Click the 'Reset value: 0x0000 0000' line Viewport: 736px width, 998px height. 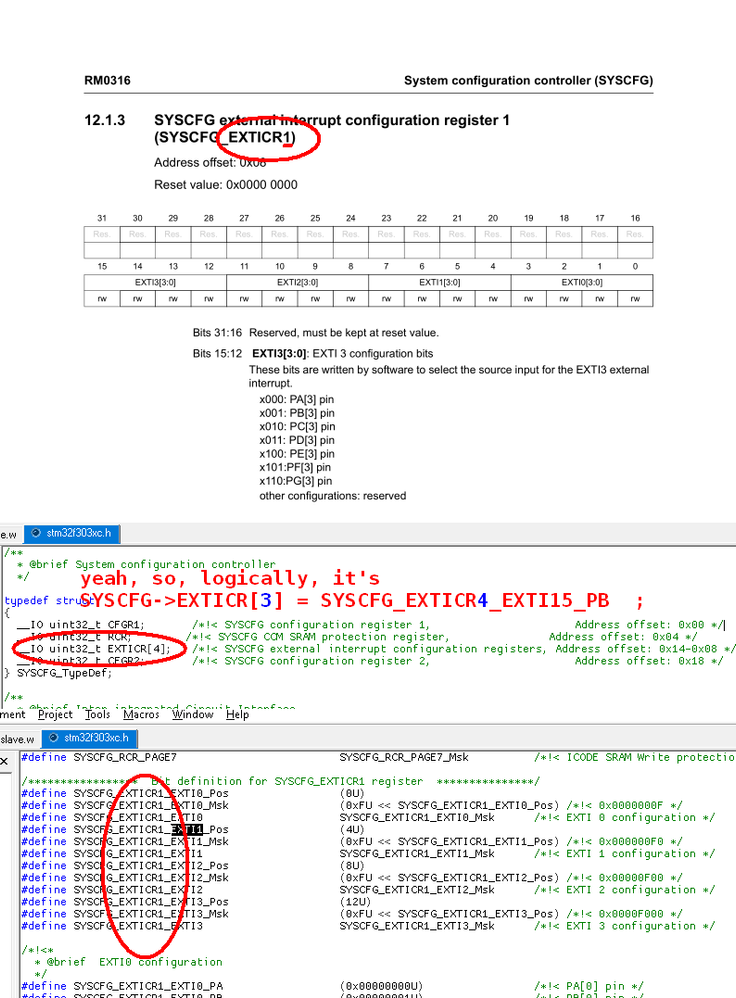tap(225, 185)
